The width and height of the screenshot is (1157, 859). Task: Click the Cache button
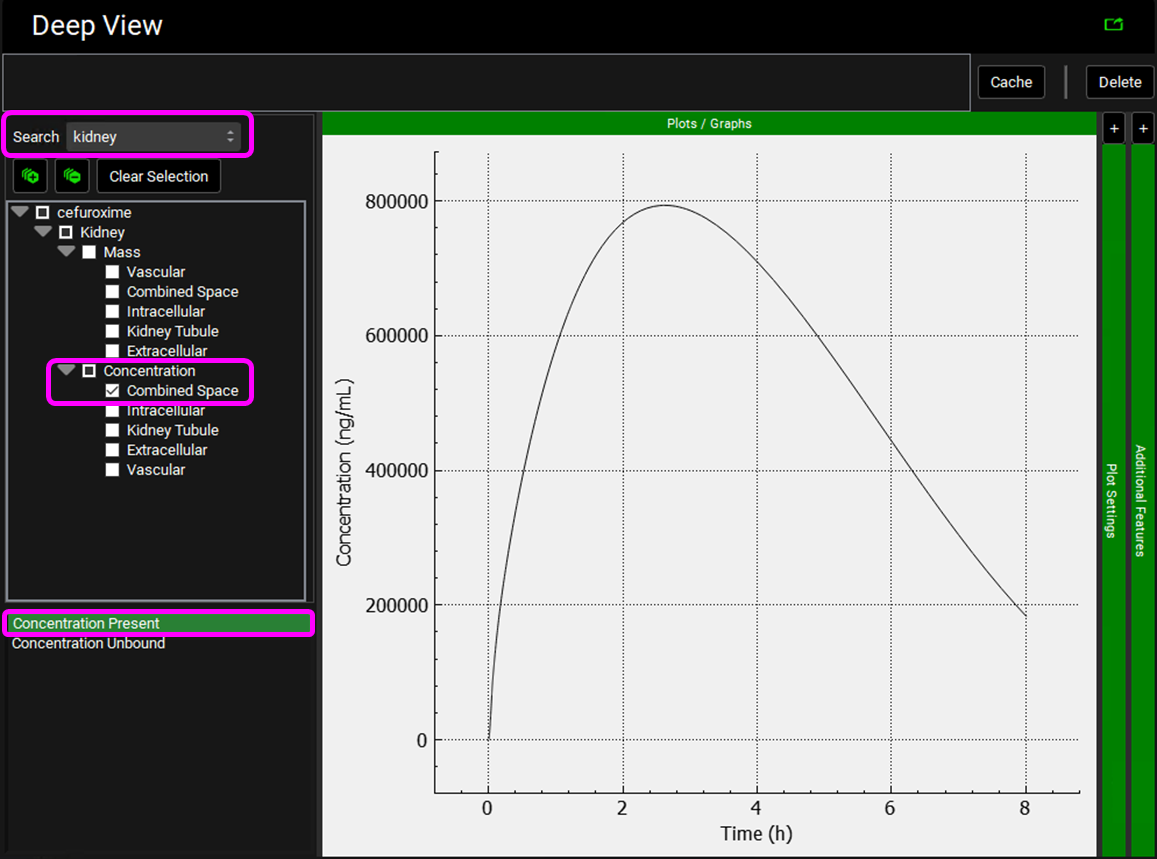[1011, 82]
